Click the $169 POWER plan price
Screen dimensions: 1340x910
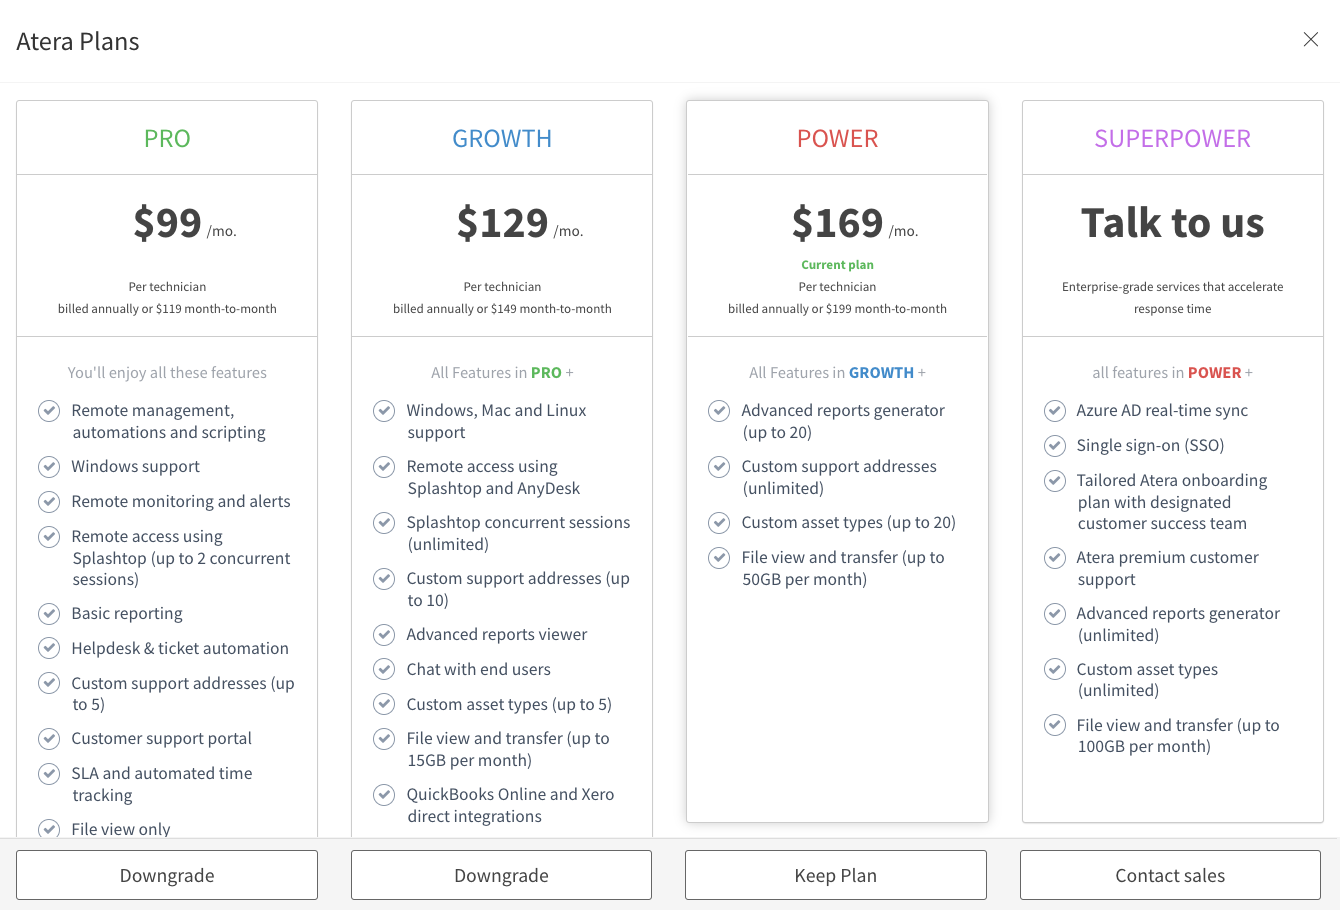pos(837,222)
